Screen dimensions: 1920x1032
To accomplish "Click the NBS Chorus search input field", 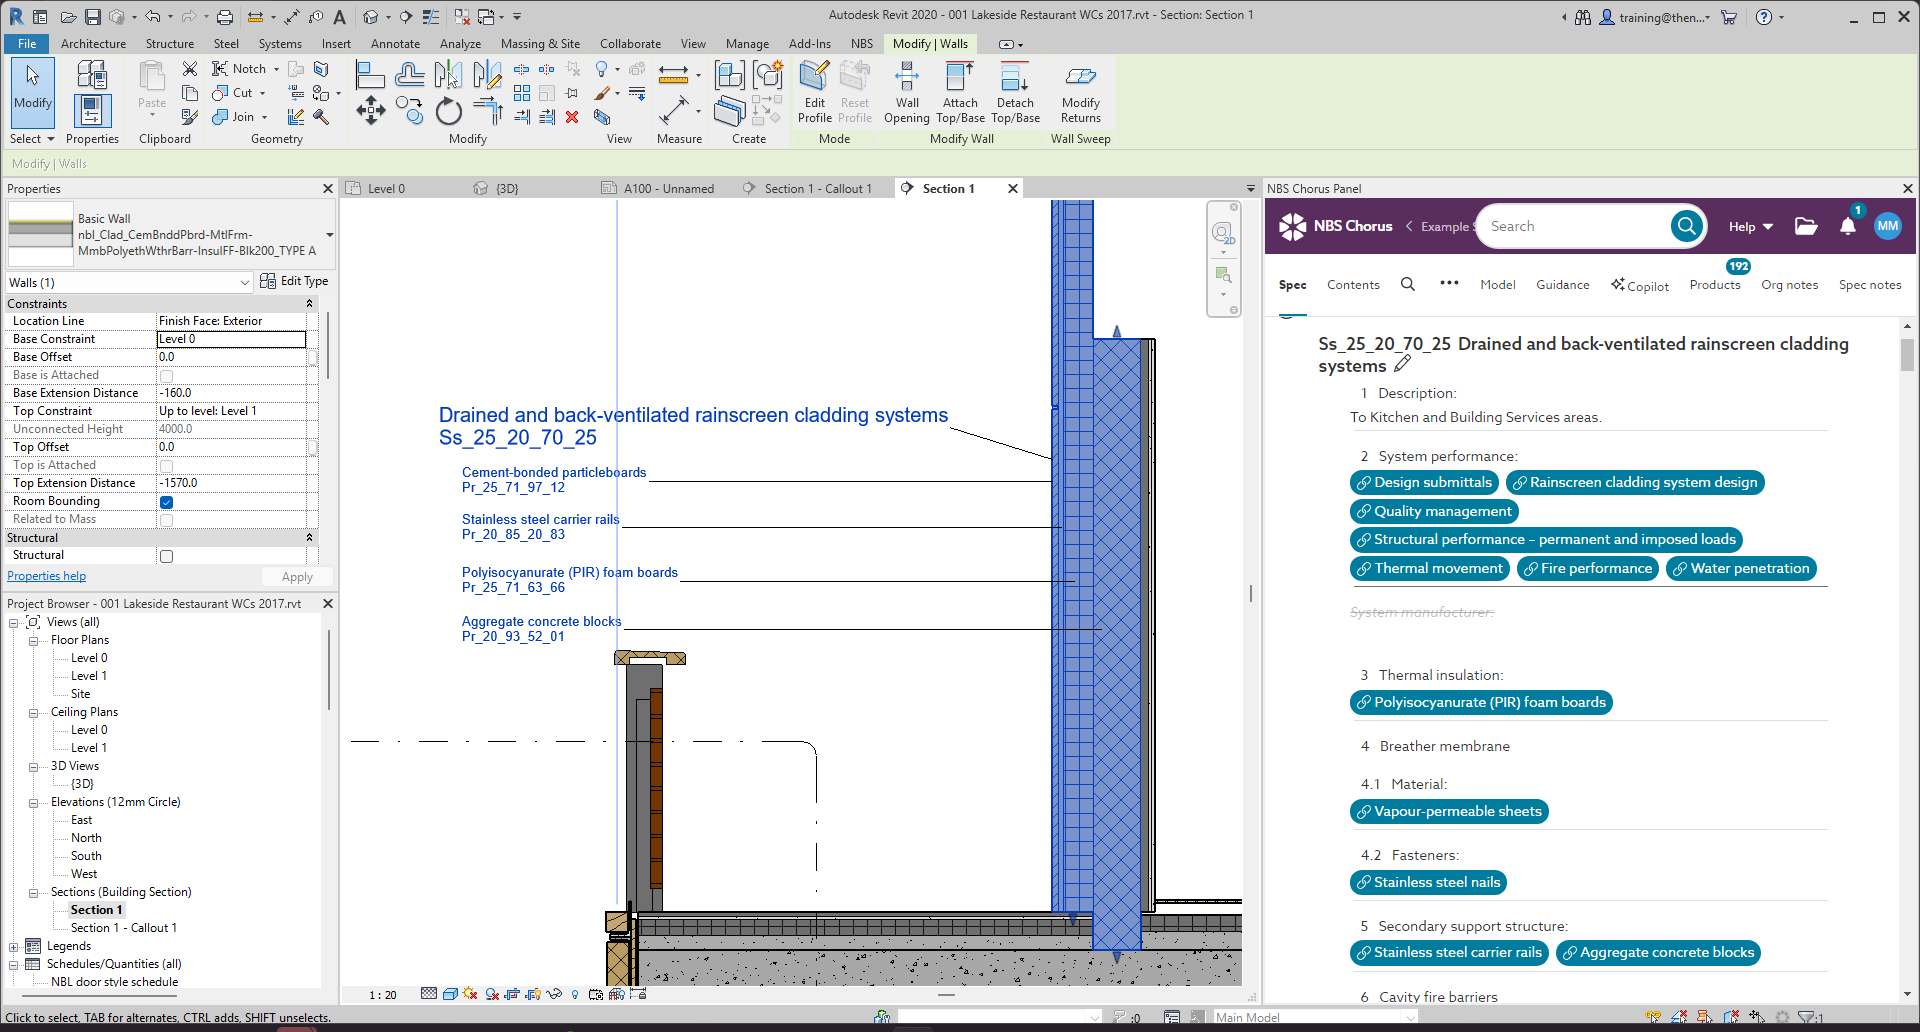I will tap(1570, 227).
